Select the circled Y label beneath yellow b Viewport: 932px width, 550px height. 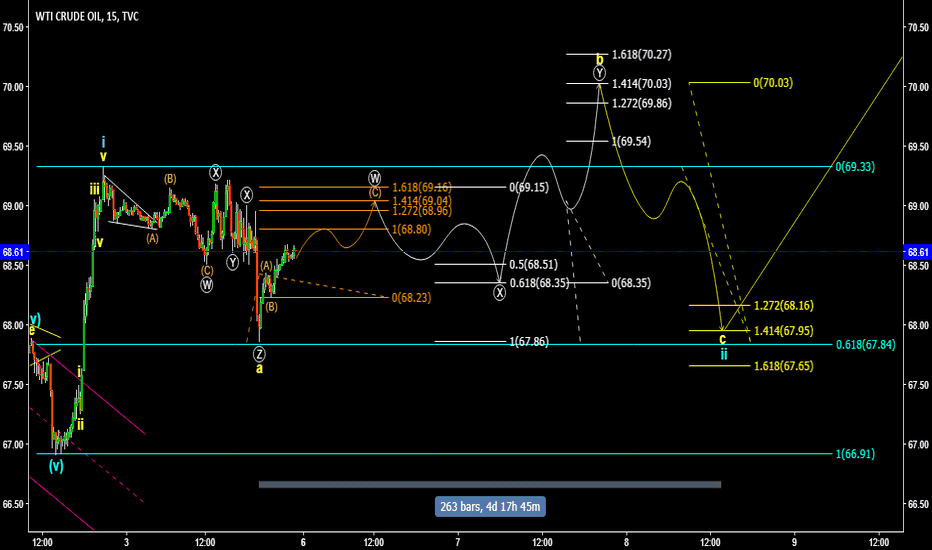coord(599,73)
